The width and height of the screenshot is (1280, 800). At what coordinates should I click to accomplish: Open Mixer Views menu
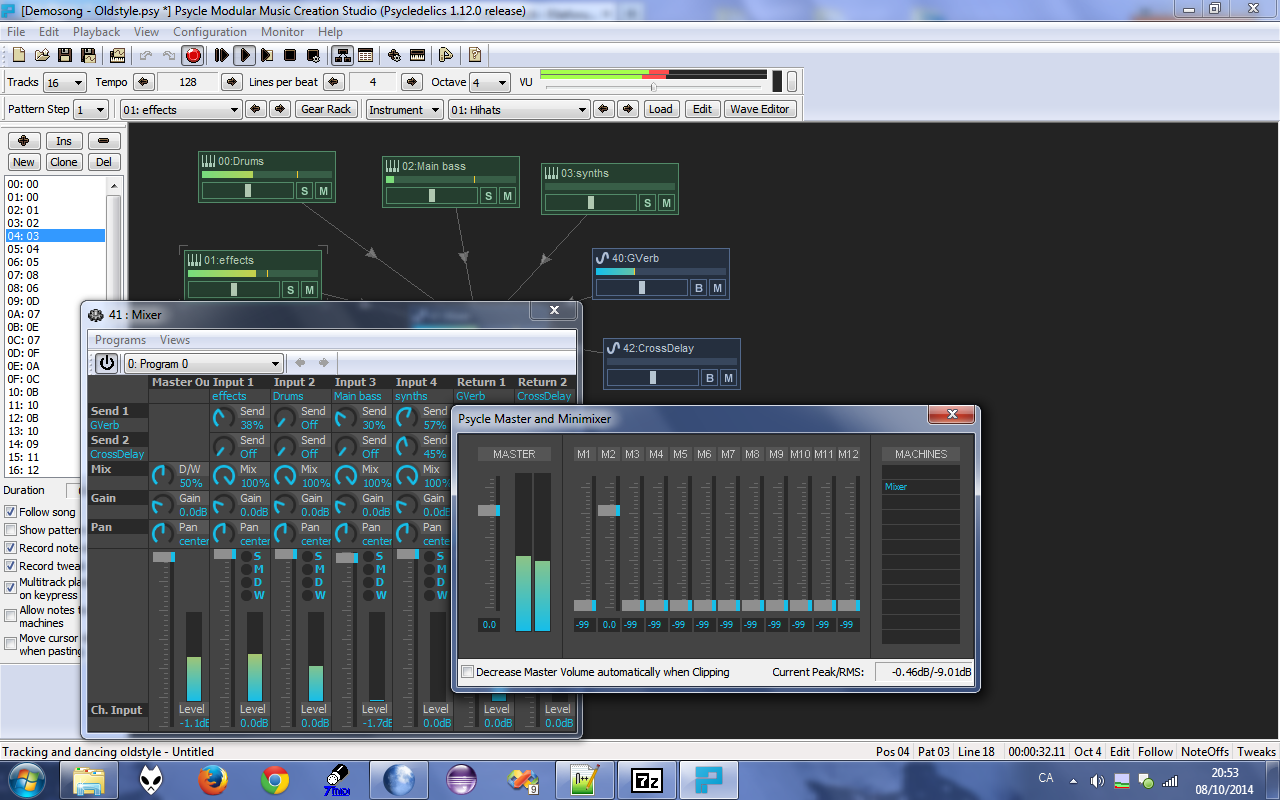[x=175, y=340]
